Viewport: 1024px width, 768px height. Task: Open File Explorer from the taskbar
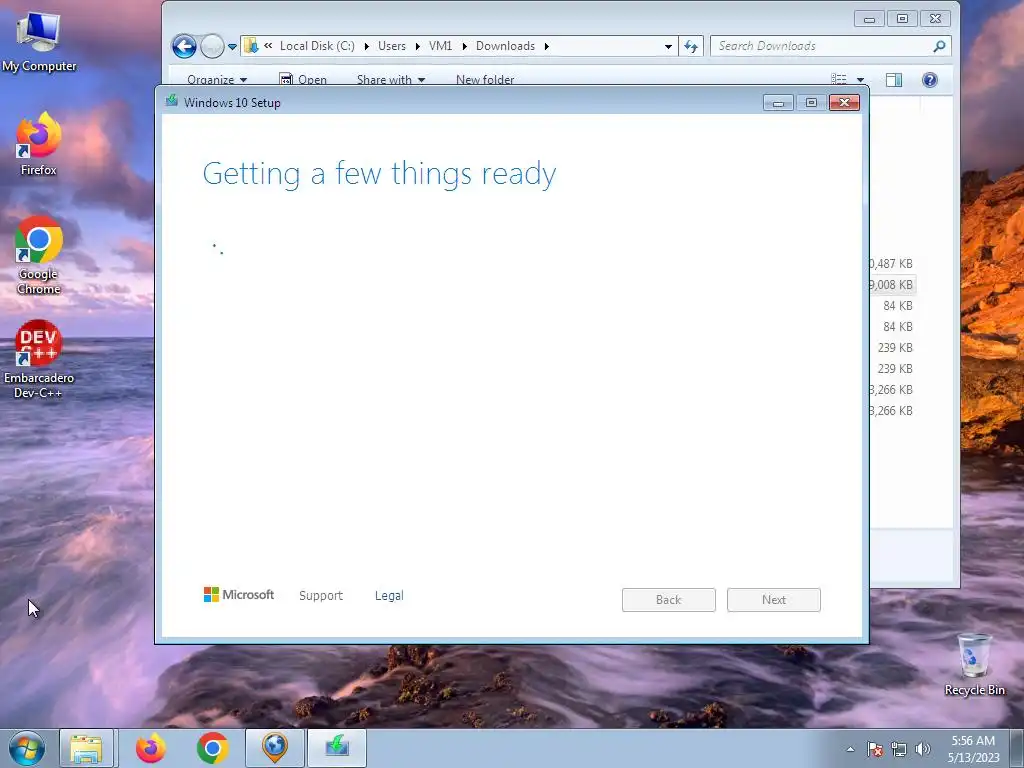pos(87,748)
